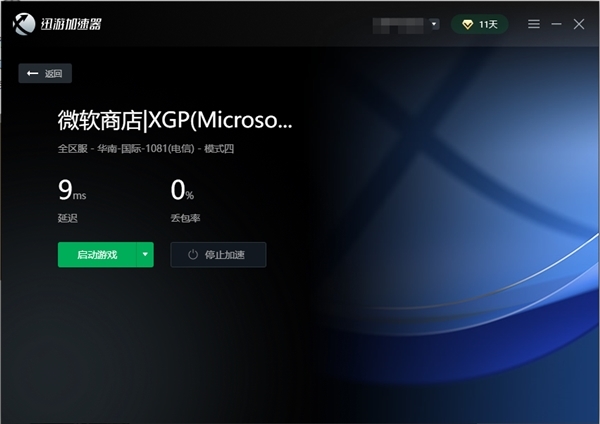Close the 迅游加速器 window
The height and width of the screenshot is (424, 600).
coord(579,24)
